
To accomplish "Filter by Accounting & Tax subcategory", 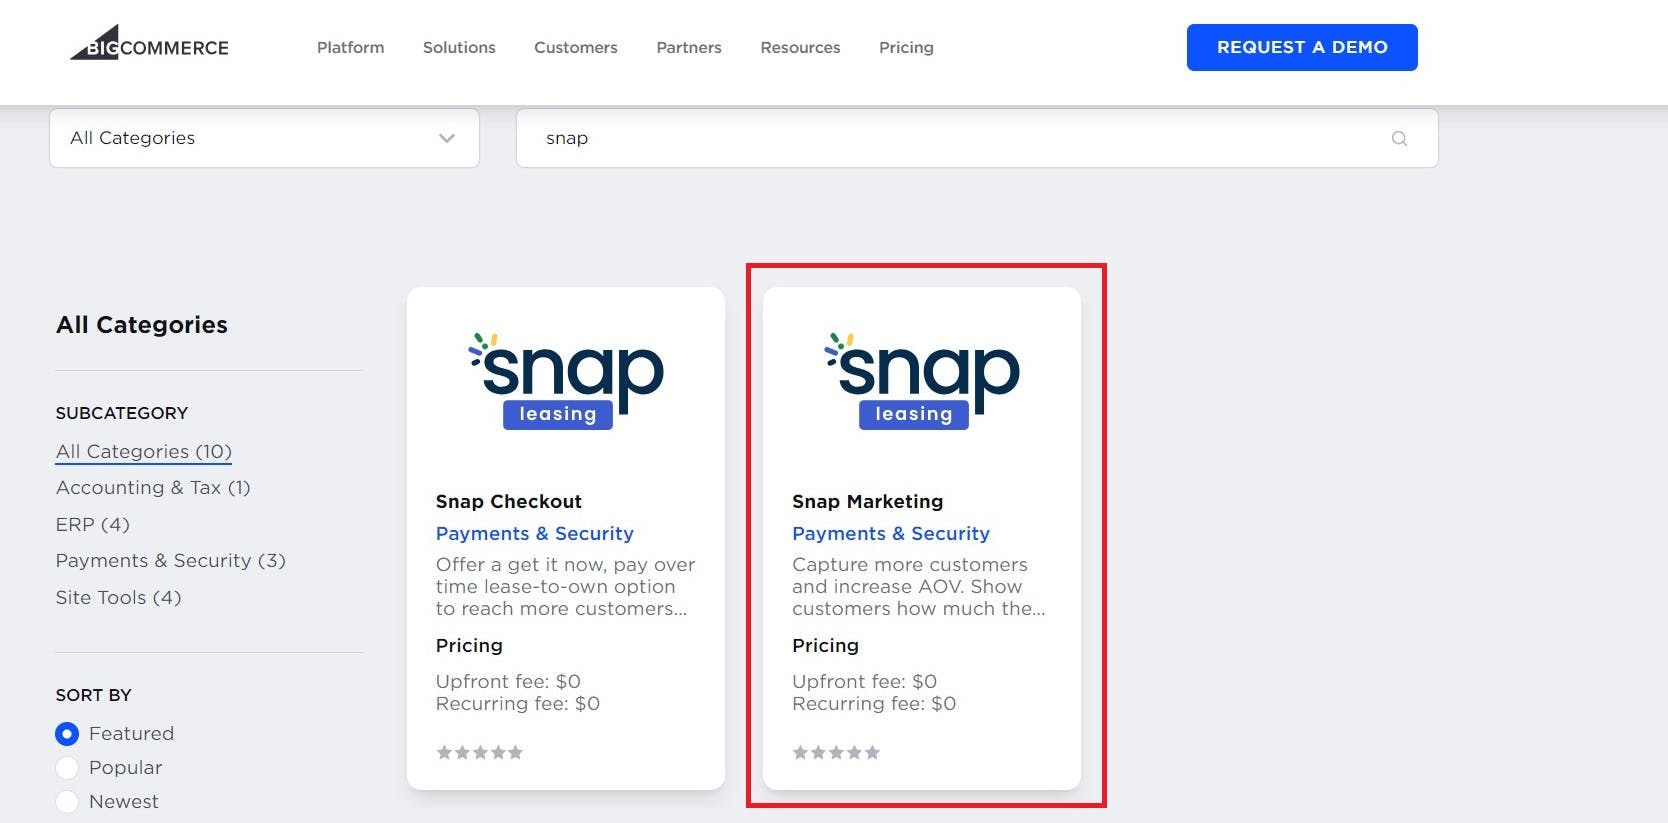I will click(x=153, y=487).
